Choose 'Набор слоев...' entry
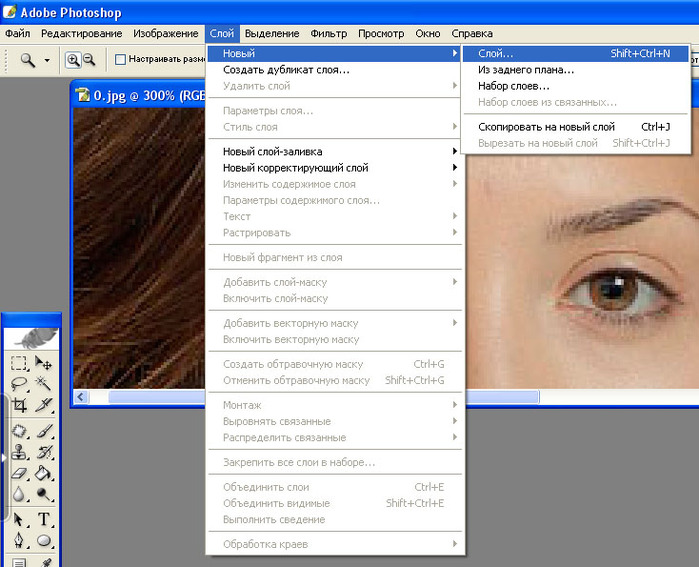The height and width of the screenshot is (567, 699). (576, 86)
